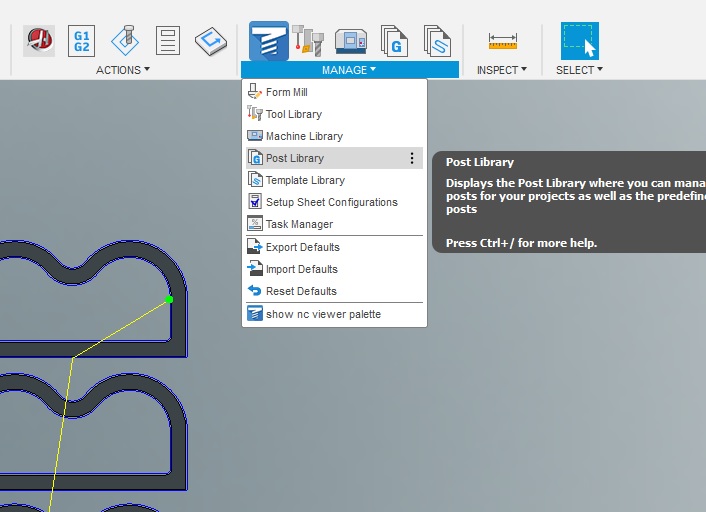This screenshot has height=512, width=706.
Task: Open Machine Library from the toolbar icon
Action: tap(351, 41)
